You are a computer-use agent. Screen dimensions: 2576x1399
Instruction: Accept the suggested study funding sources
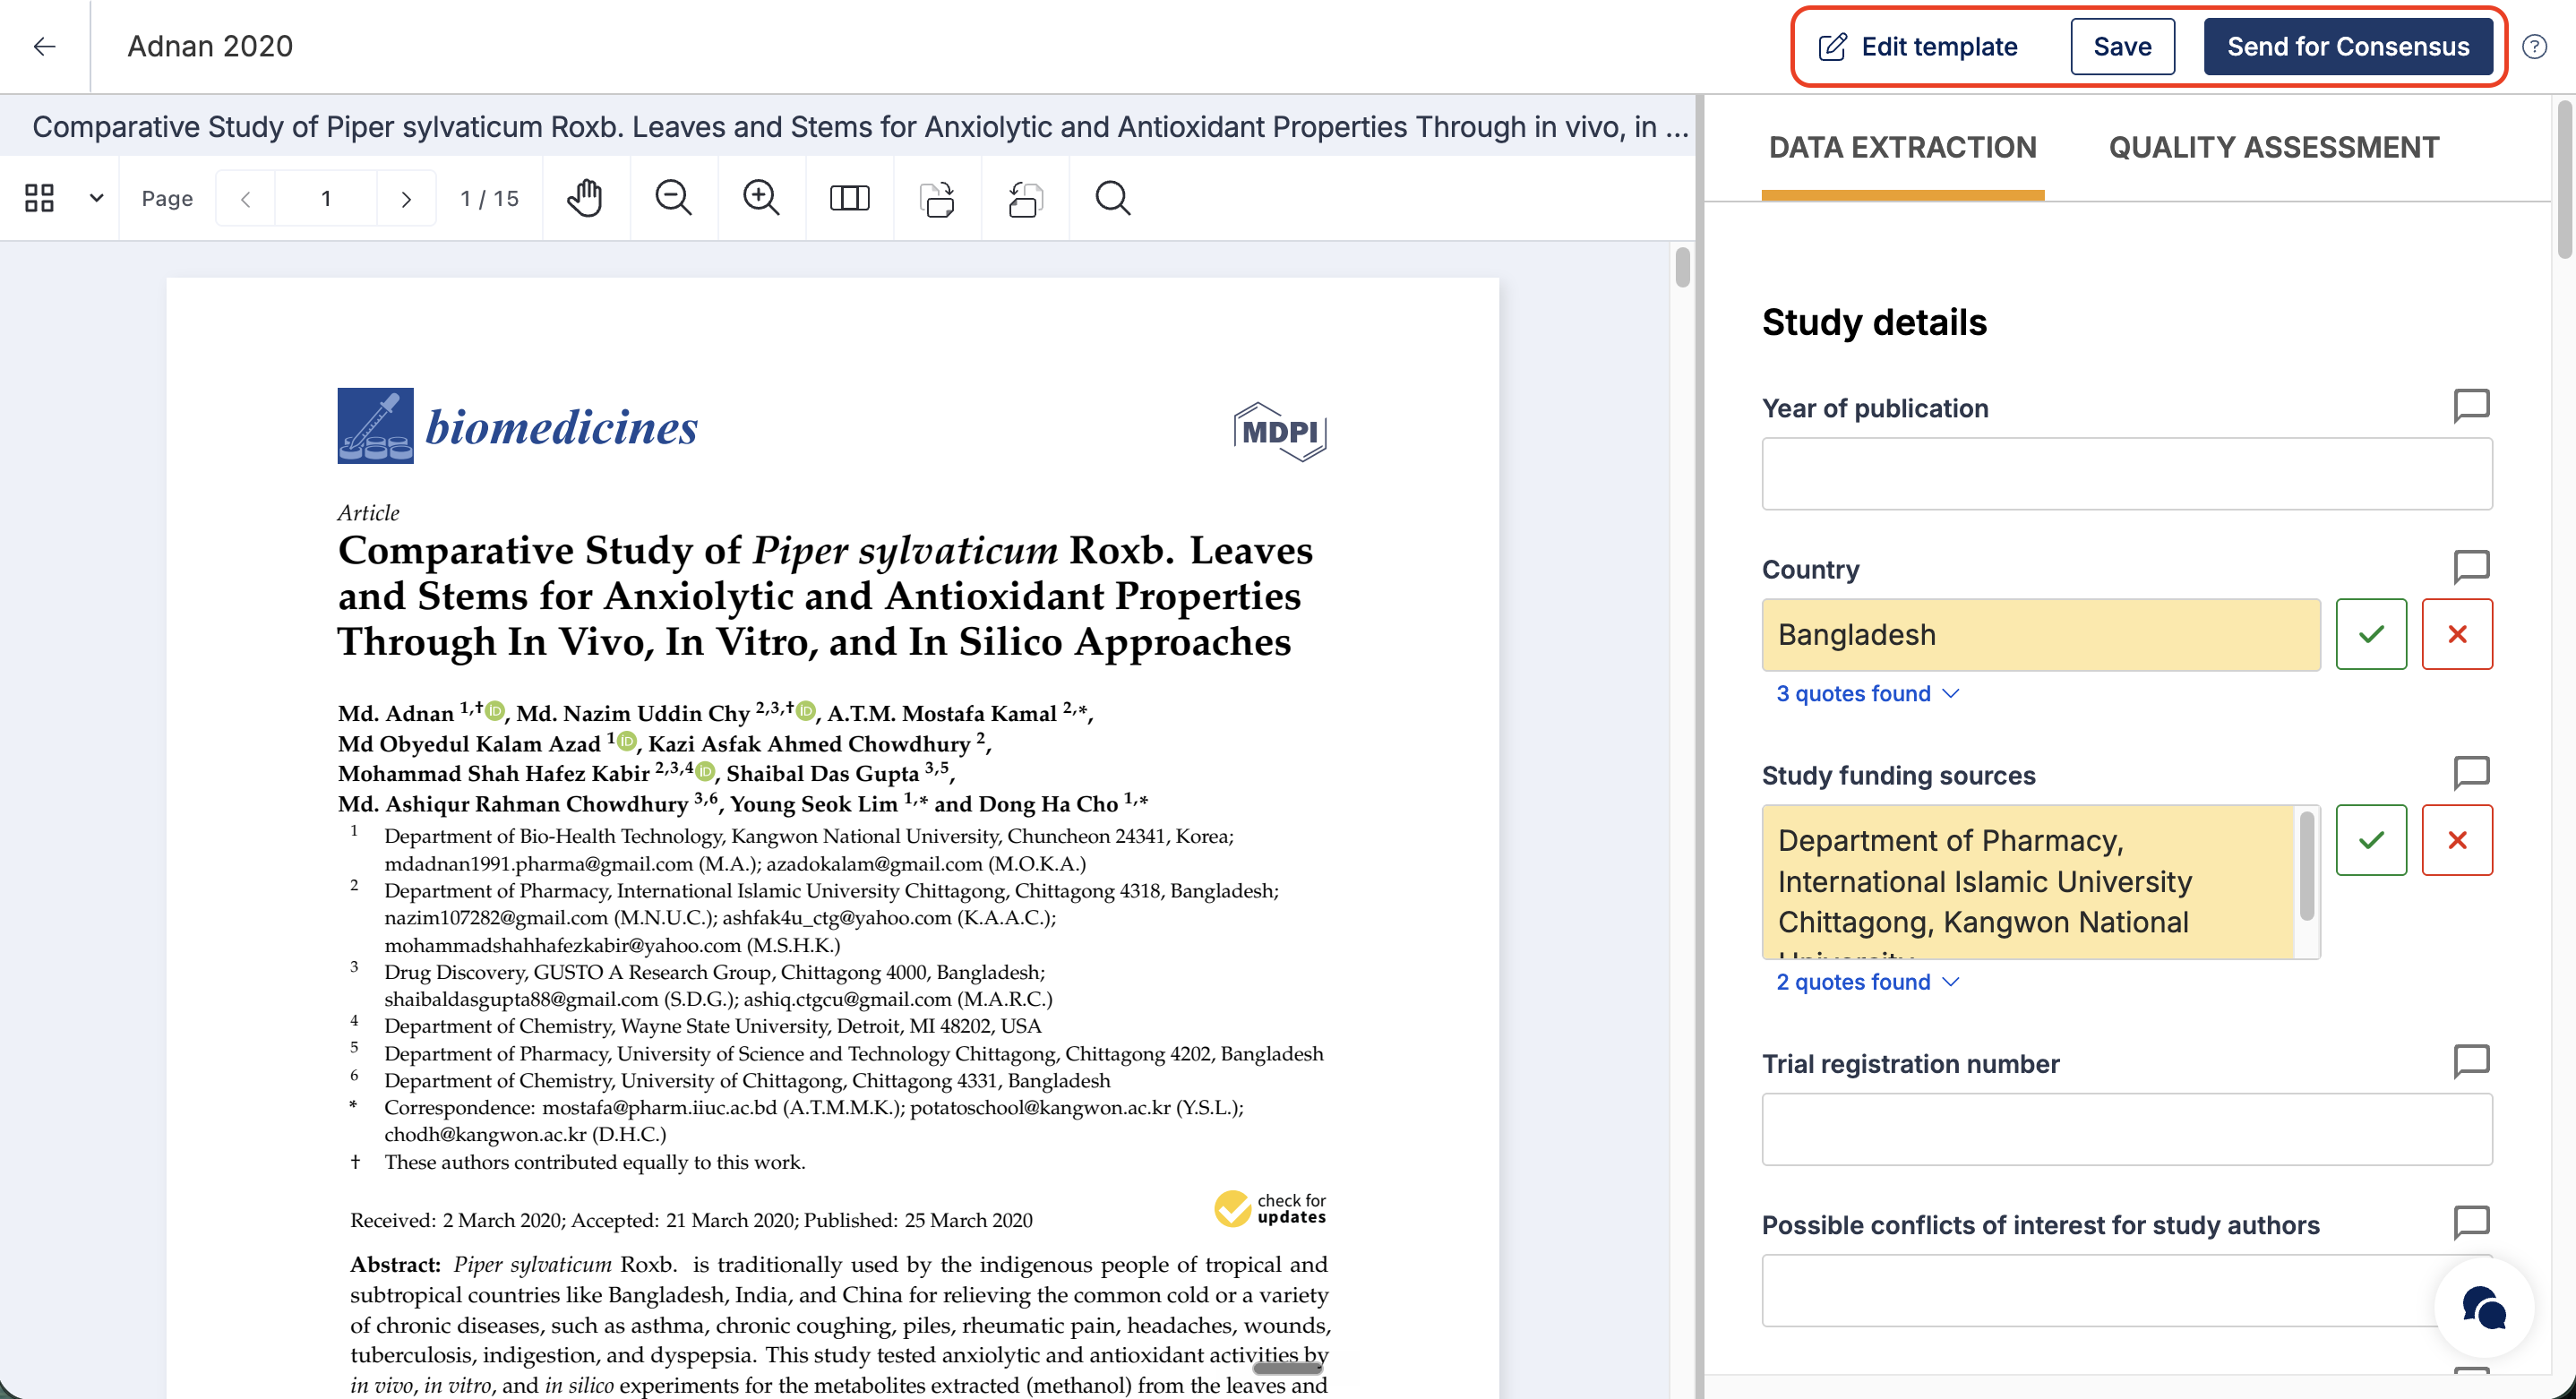tap(2371, 840)
